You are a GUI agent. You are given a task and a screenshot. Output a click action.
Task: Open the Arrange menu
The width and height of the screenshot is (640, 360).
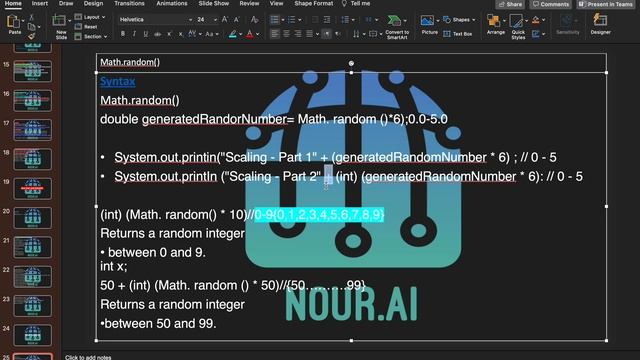click(x=496, y=24)
